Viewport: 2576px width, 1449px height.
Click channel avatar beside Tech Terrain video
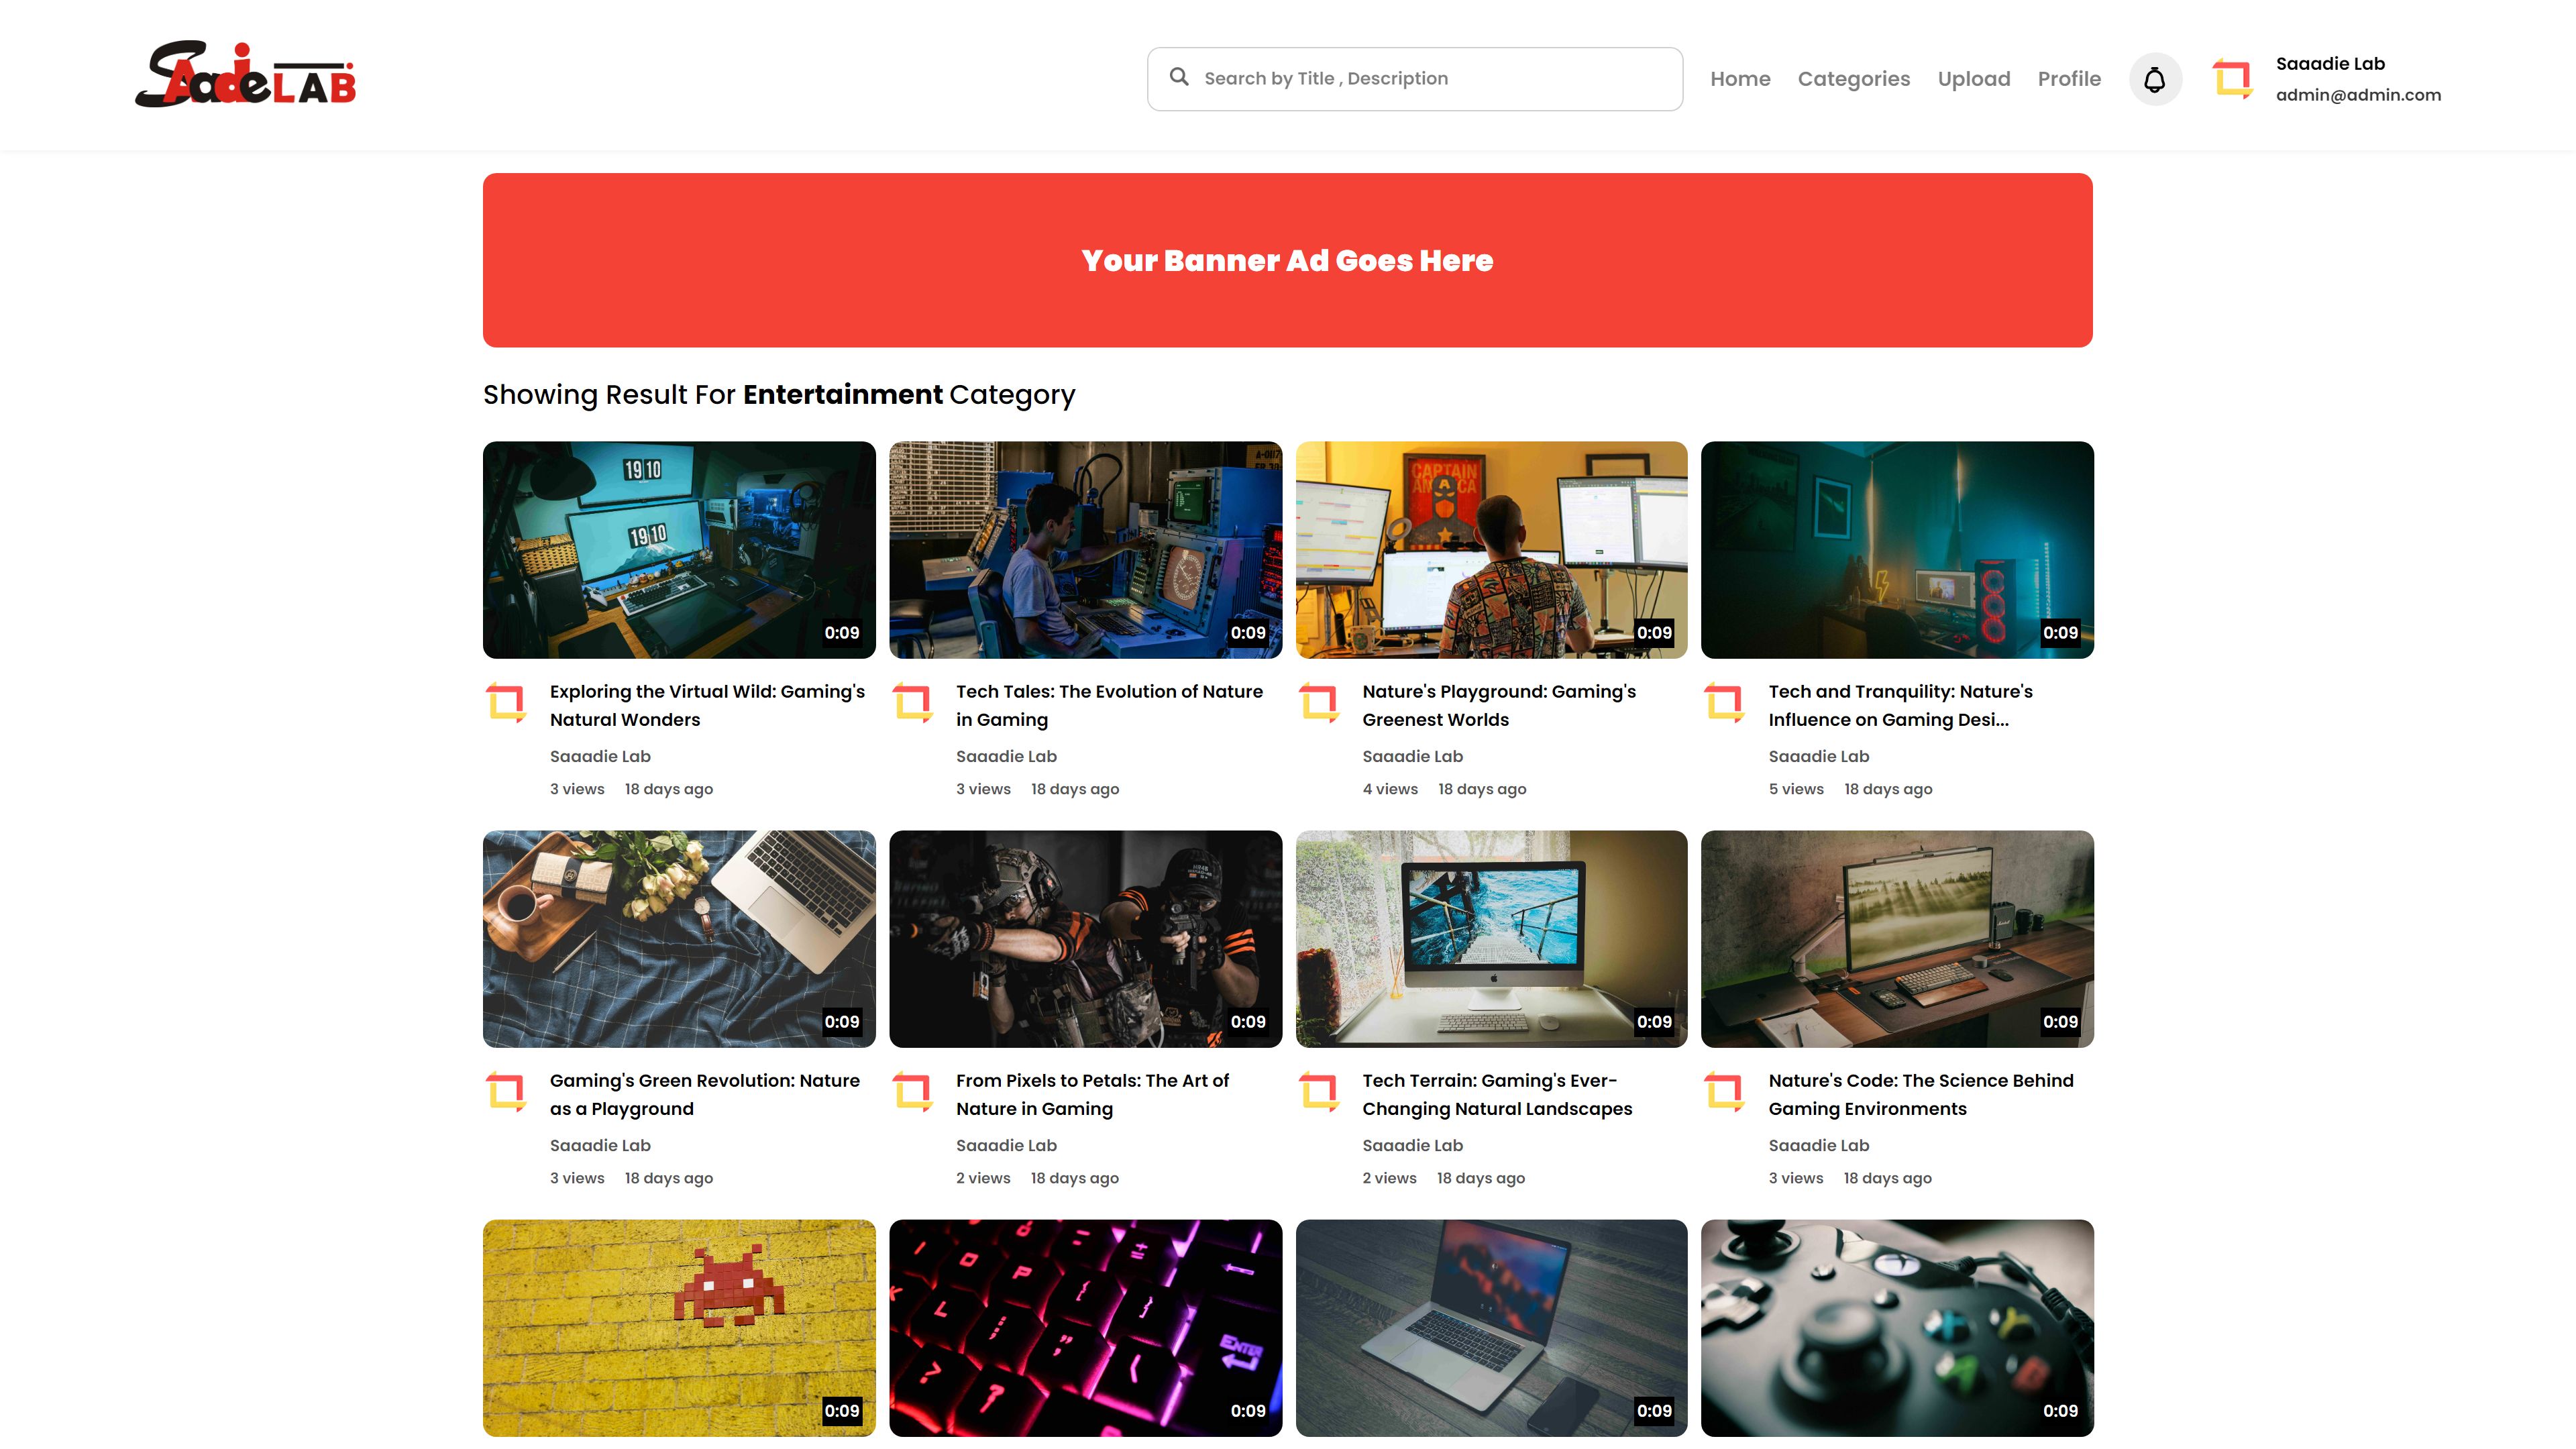coord(1319,1091)
